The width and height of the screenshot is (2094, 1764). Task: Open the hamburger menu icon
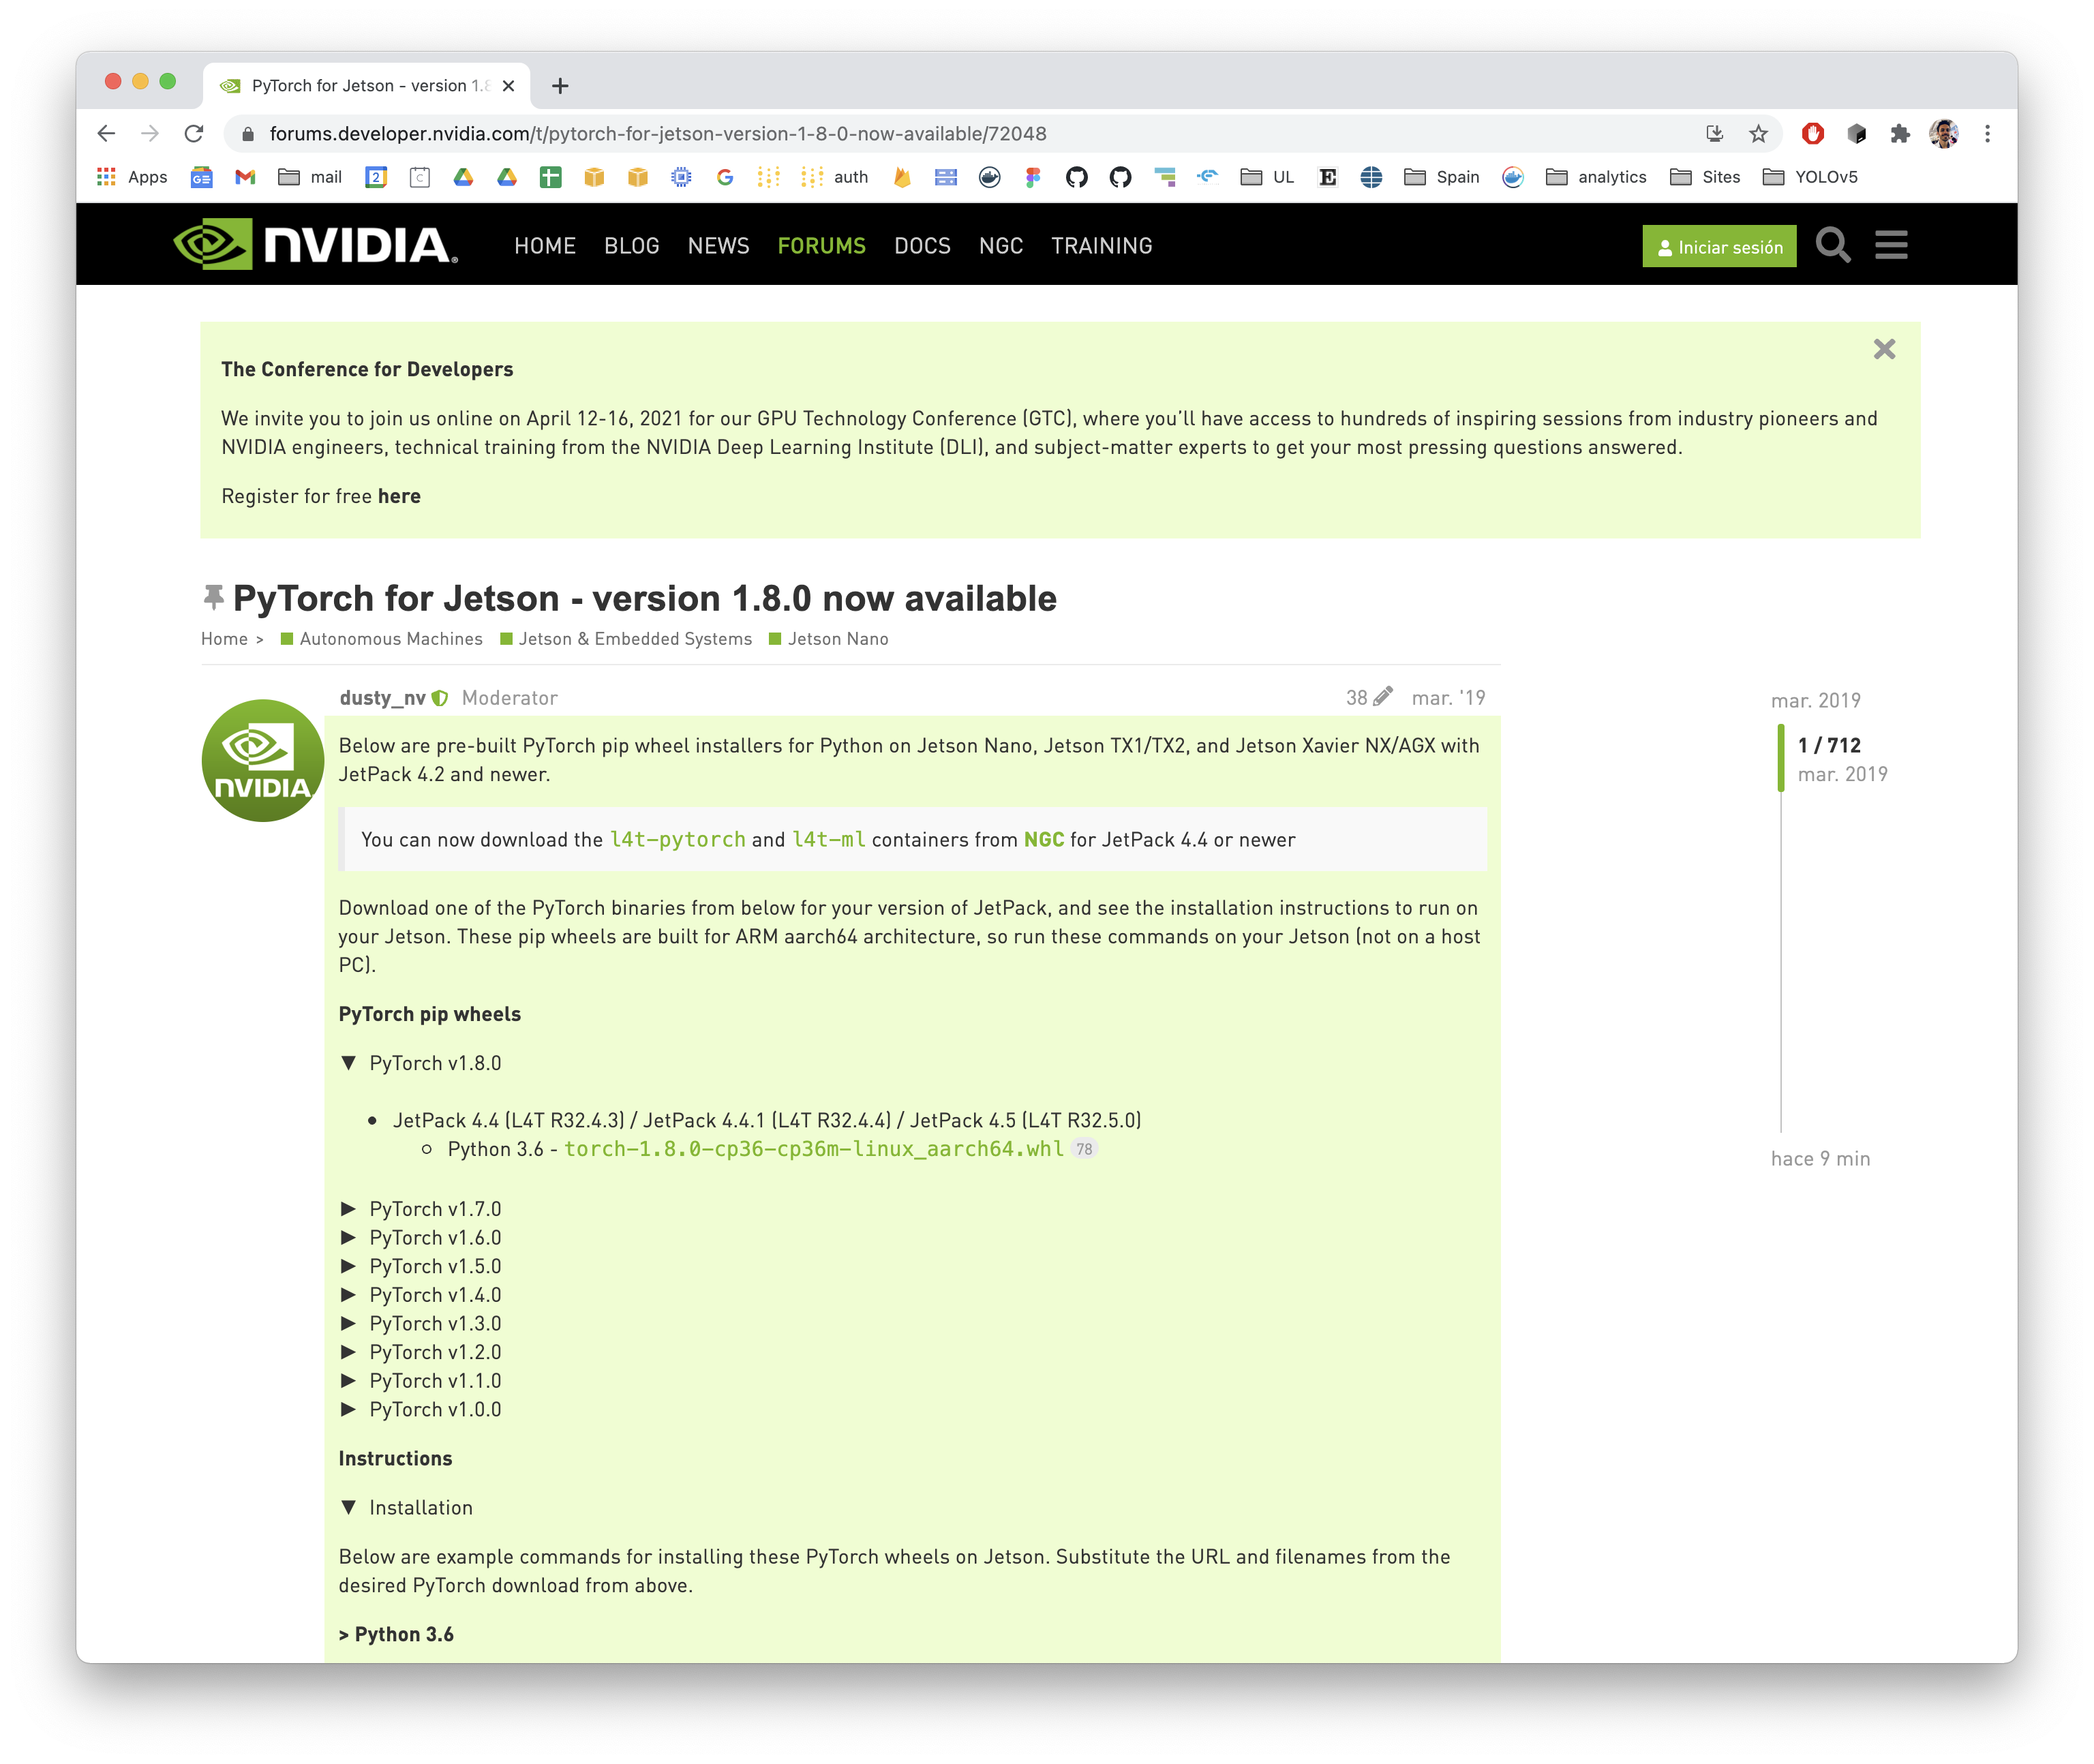click(x=1891, y=245)
